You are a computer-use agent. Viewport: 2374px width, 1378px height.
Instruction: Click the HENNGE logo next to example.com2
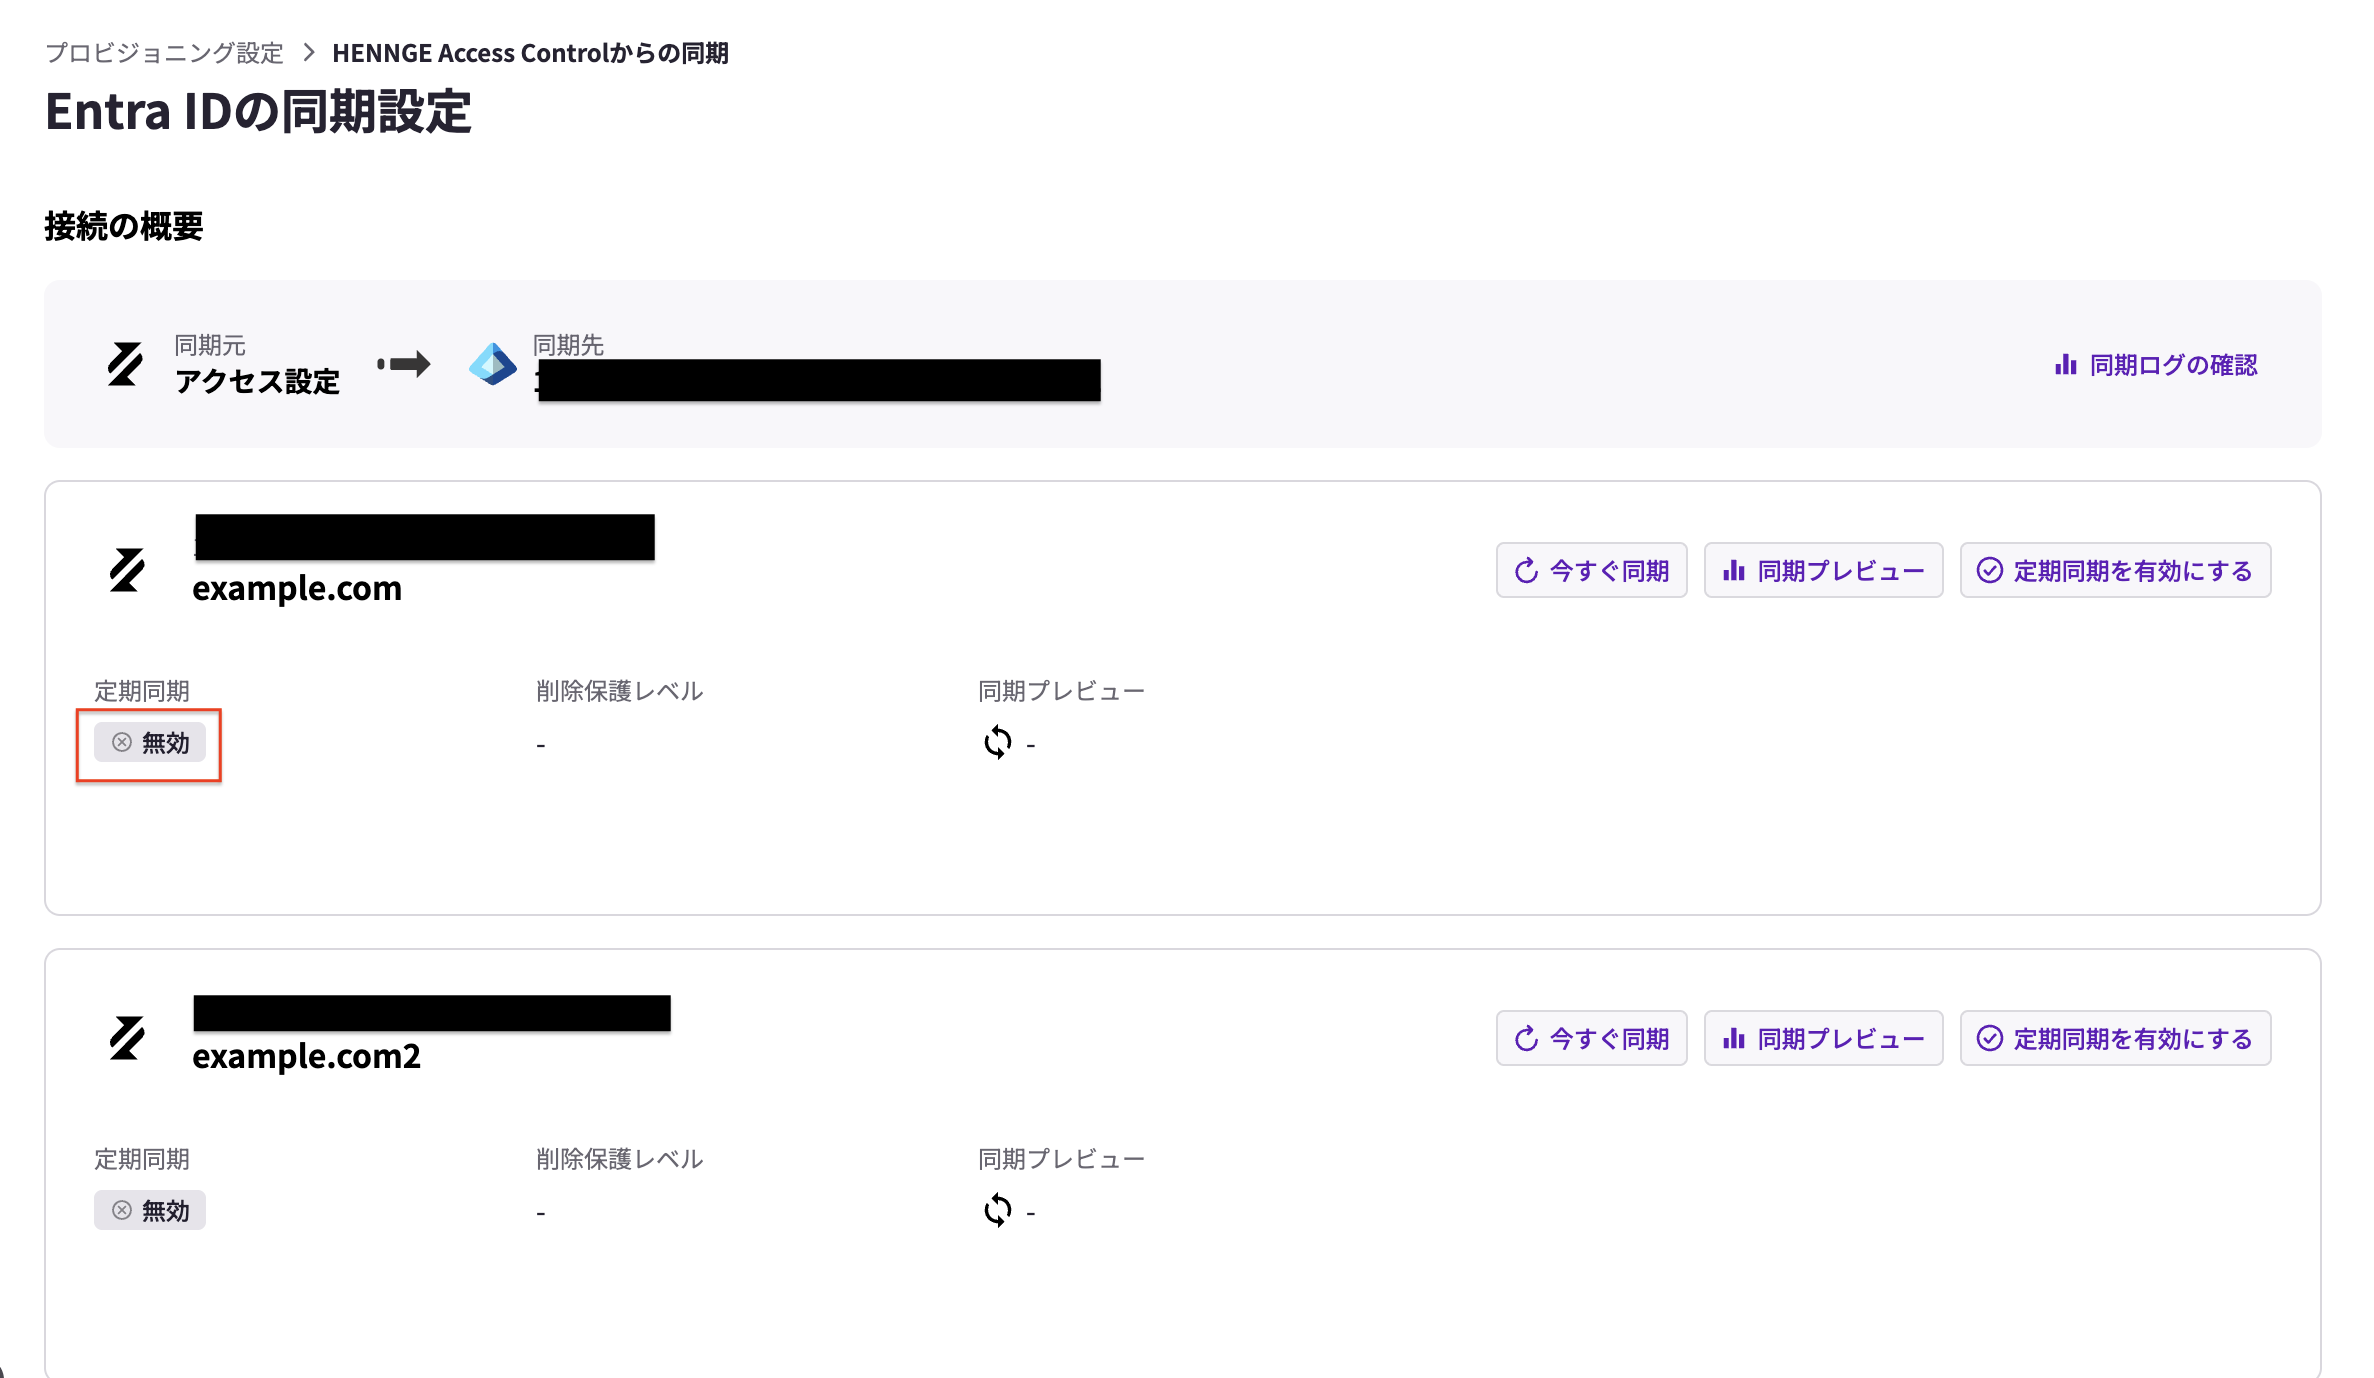127,1038
